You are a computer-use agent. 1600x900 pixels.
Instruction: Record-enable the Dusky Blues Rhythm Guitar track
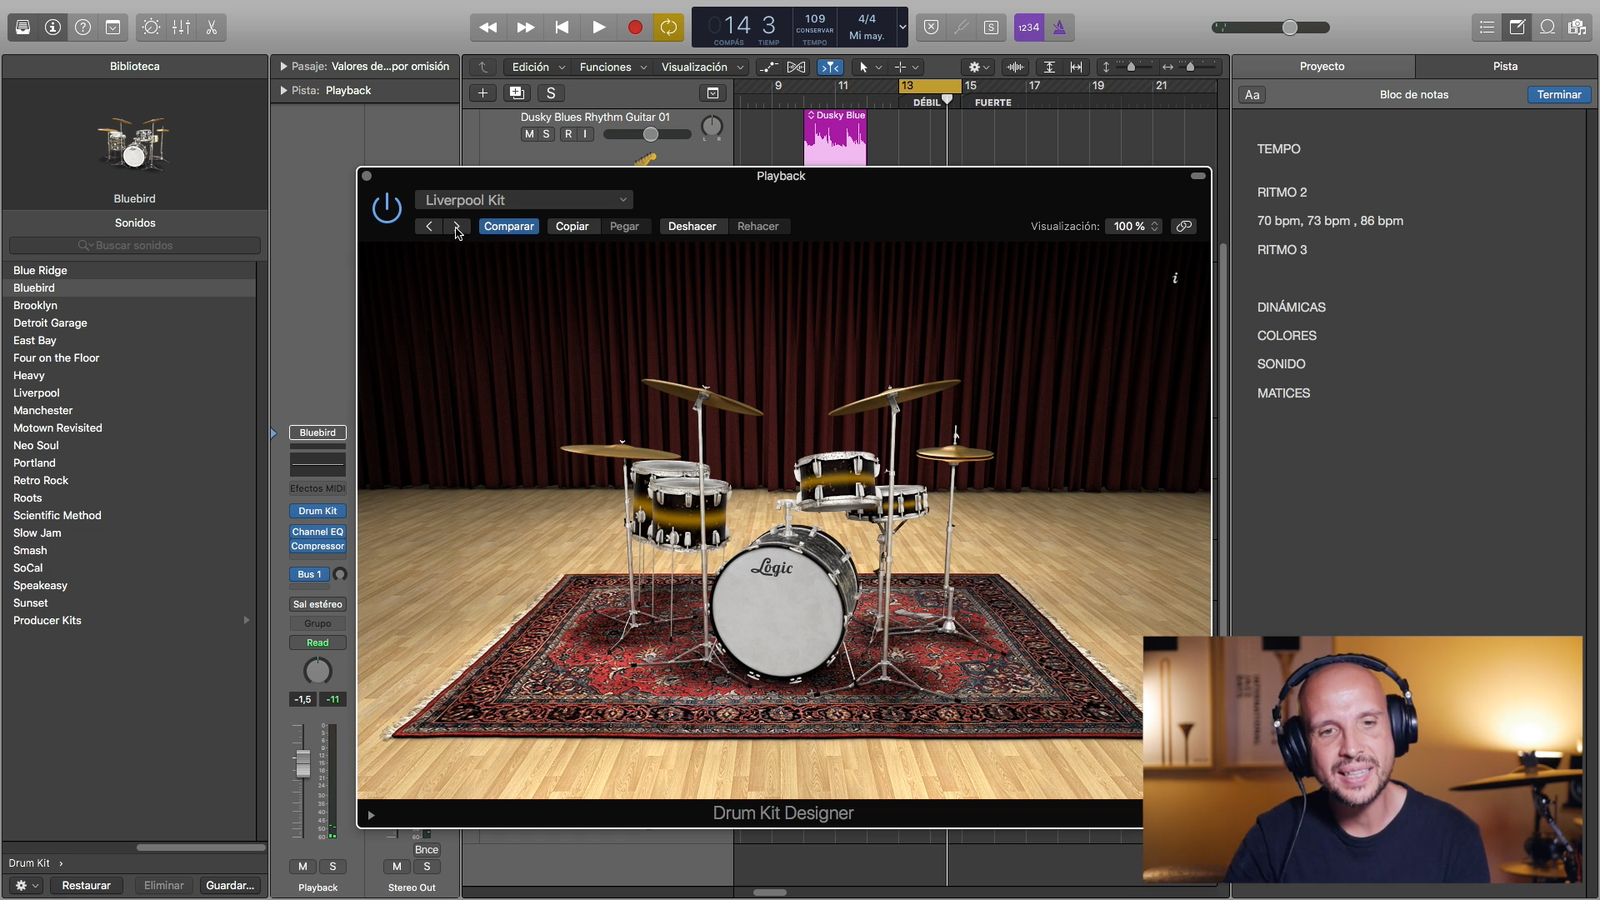coord(568,134)
